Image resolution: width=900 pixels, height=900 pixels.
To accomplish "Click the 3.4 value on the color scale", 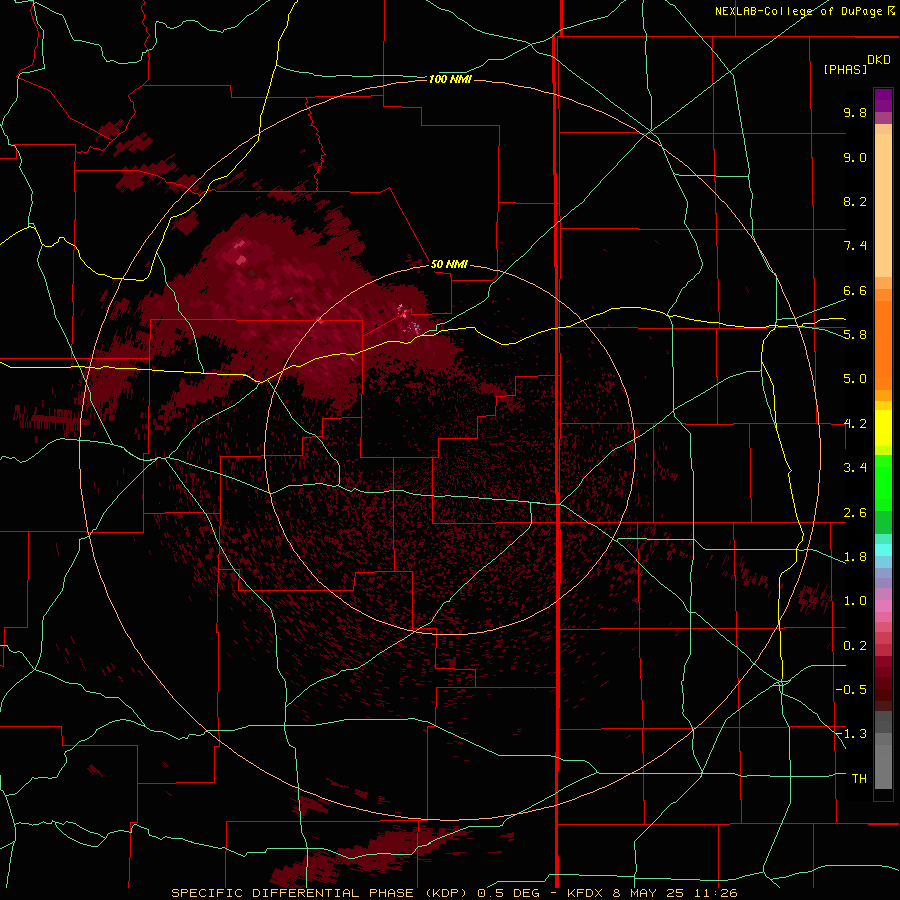I will pos(855,468).
